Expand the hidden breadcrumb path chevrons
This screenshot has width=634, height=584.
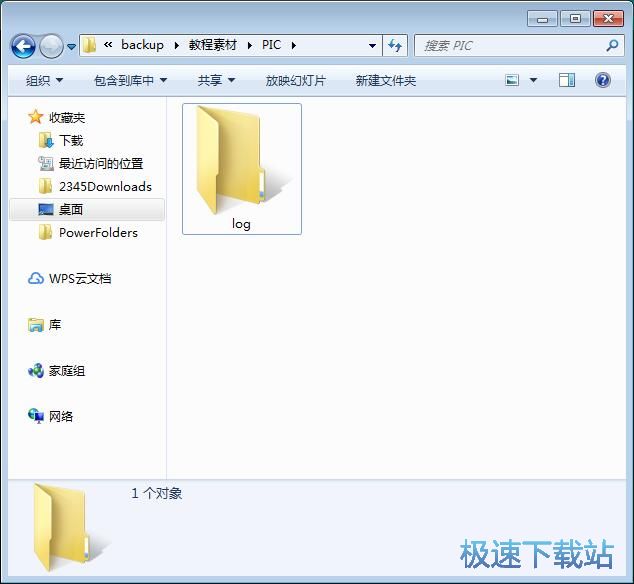[108, 45]
